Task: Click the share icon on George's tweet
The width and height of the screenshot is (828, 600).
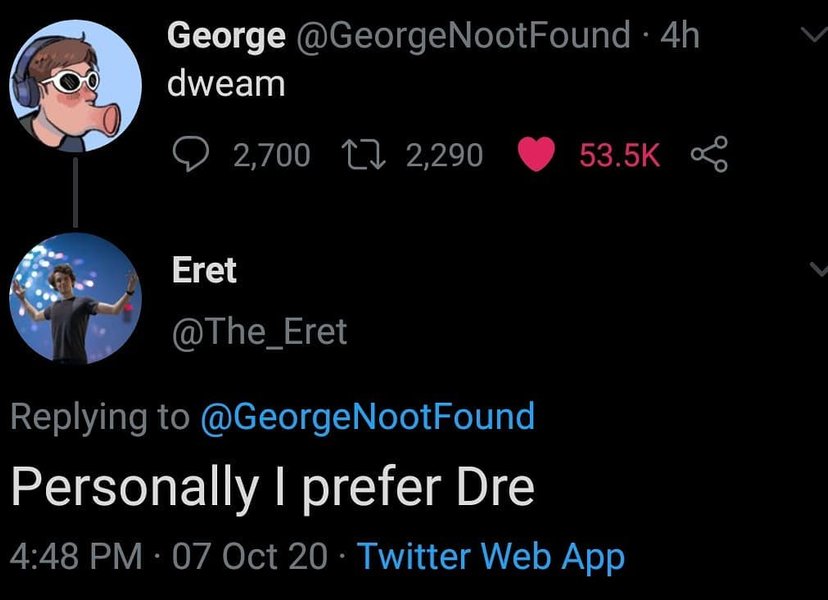Action: click(x=710, y=154)
